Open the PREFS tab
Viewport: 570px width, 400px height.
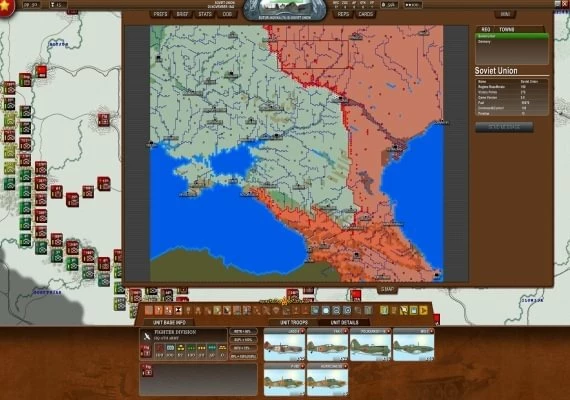pos(160,14)
